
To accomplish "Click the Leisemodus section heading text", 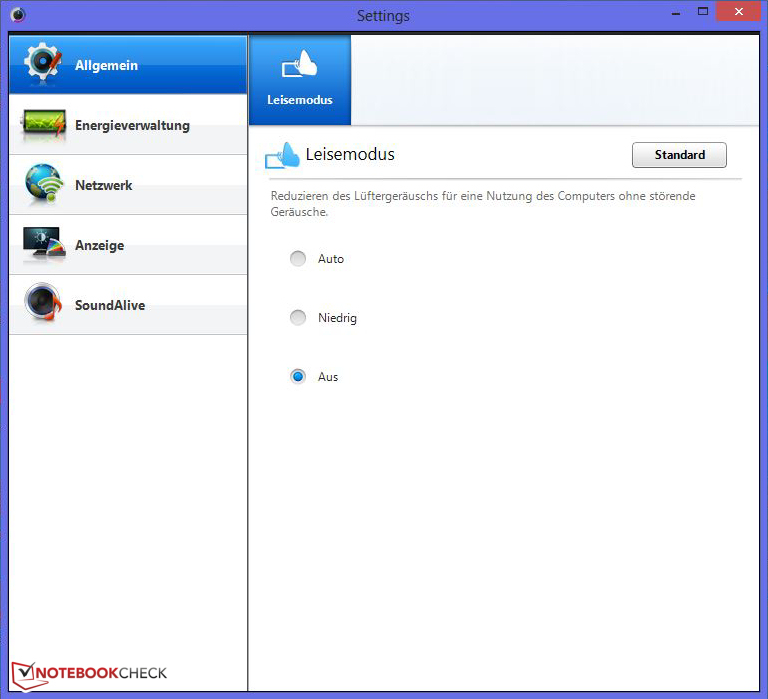I will point(350,154).
